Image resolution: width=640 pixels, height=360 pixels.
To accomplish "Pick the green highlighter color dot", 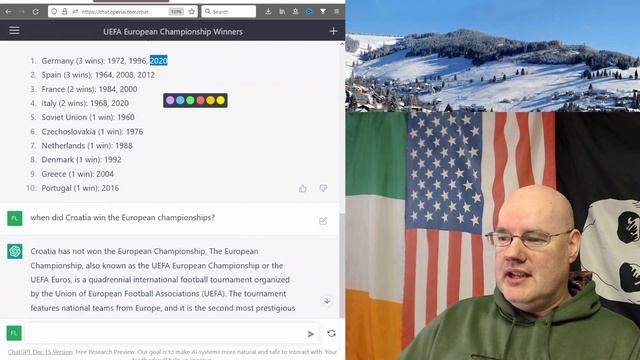I will click(190, 100).
